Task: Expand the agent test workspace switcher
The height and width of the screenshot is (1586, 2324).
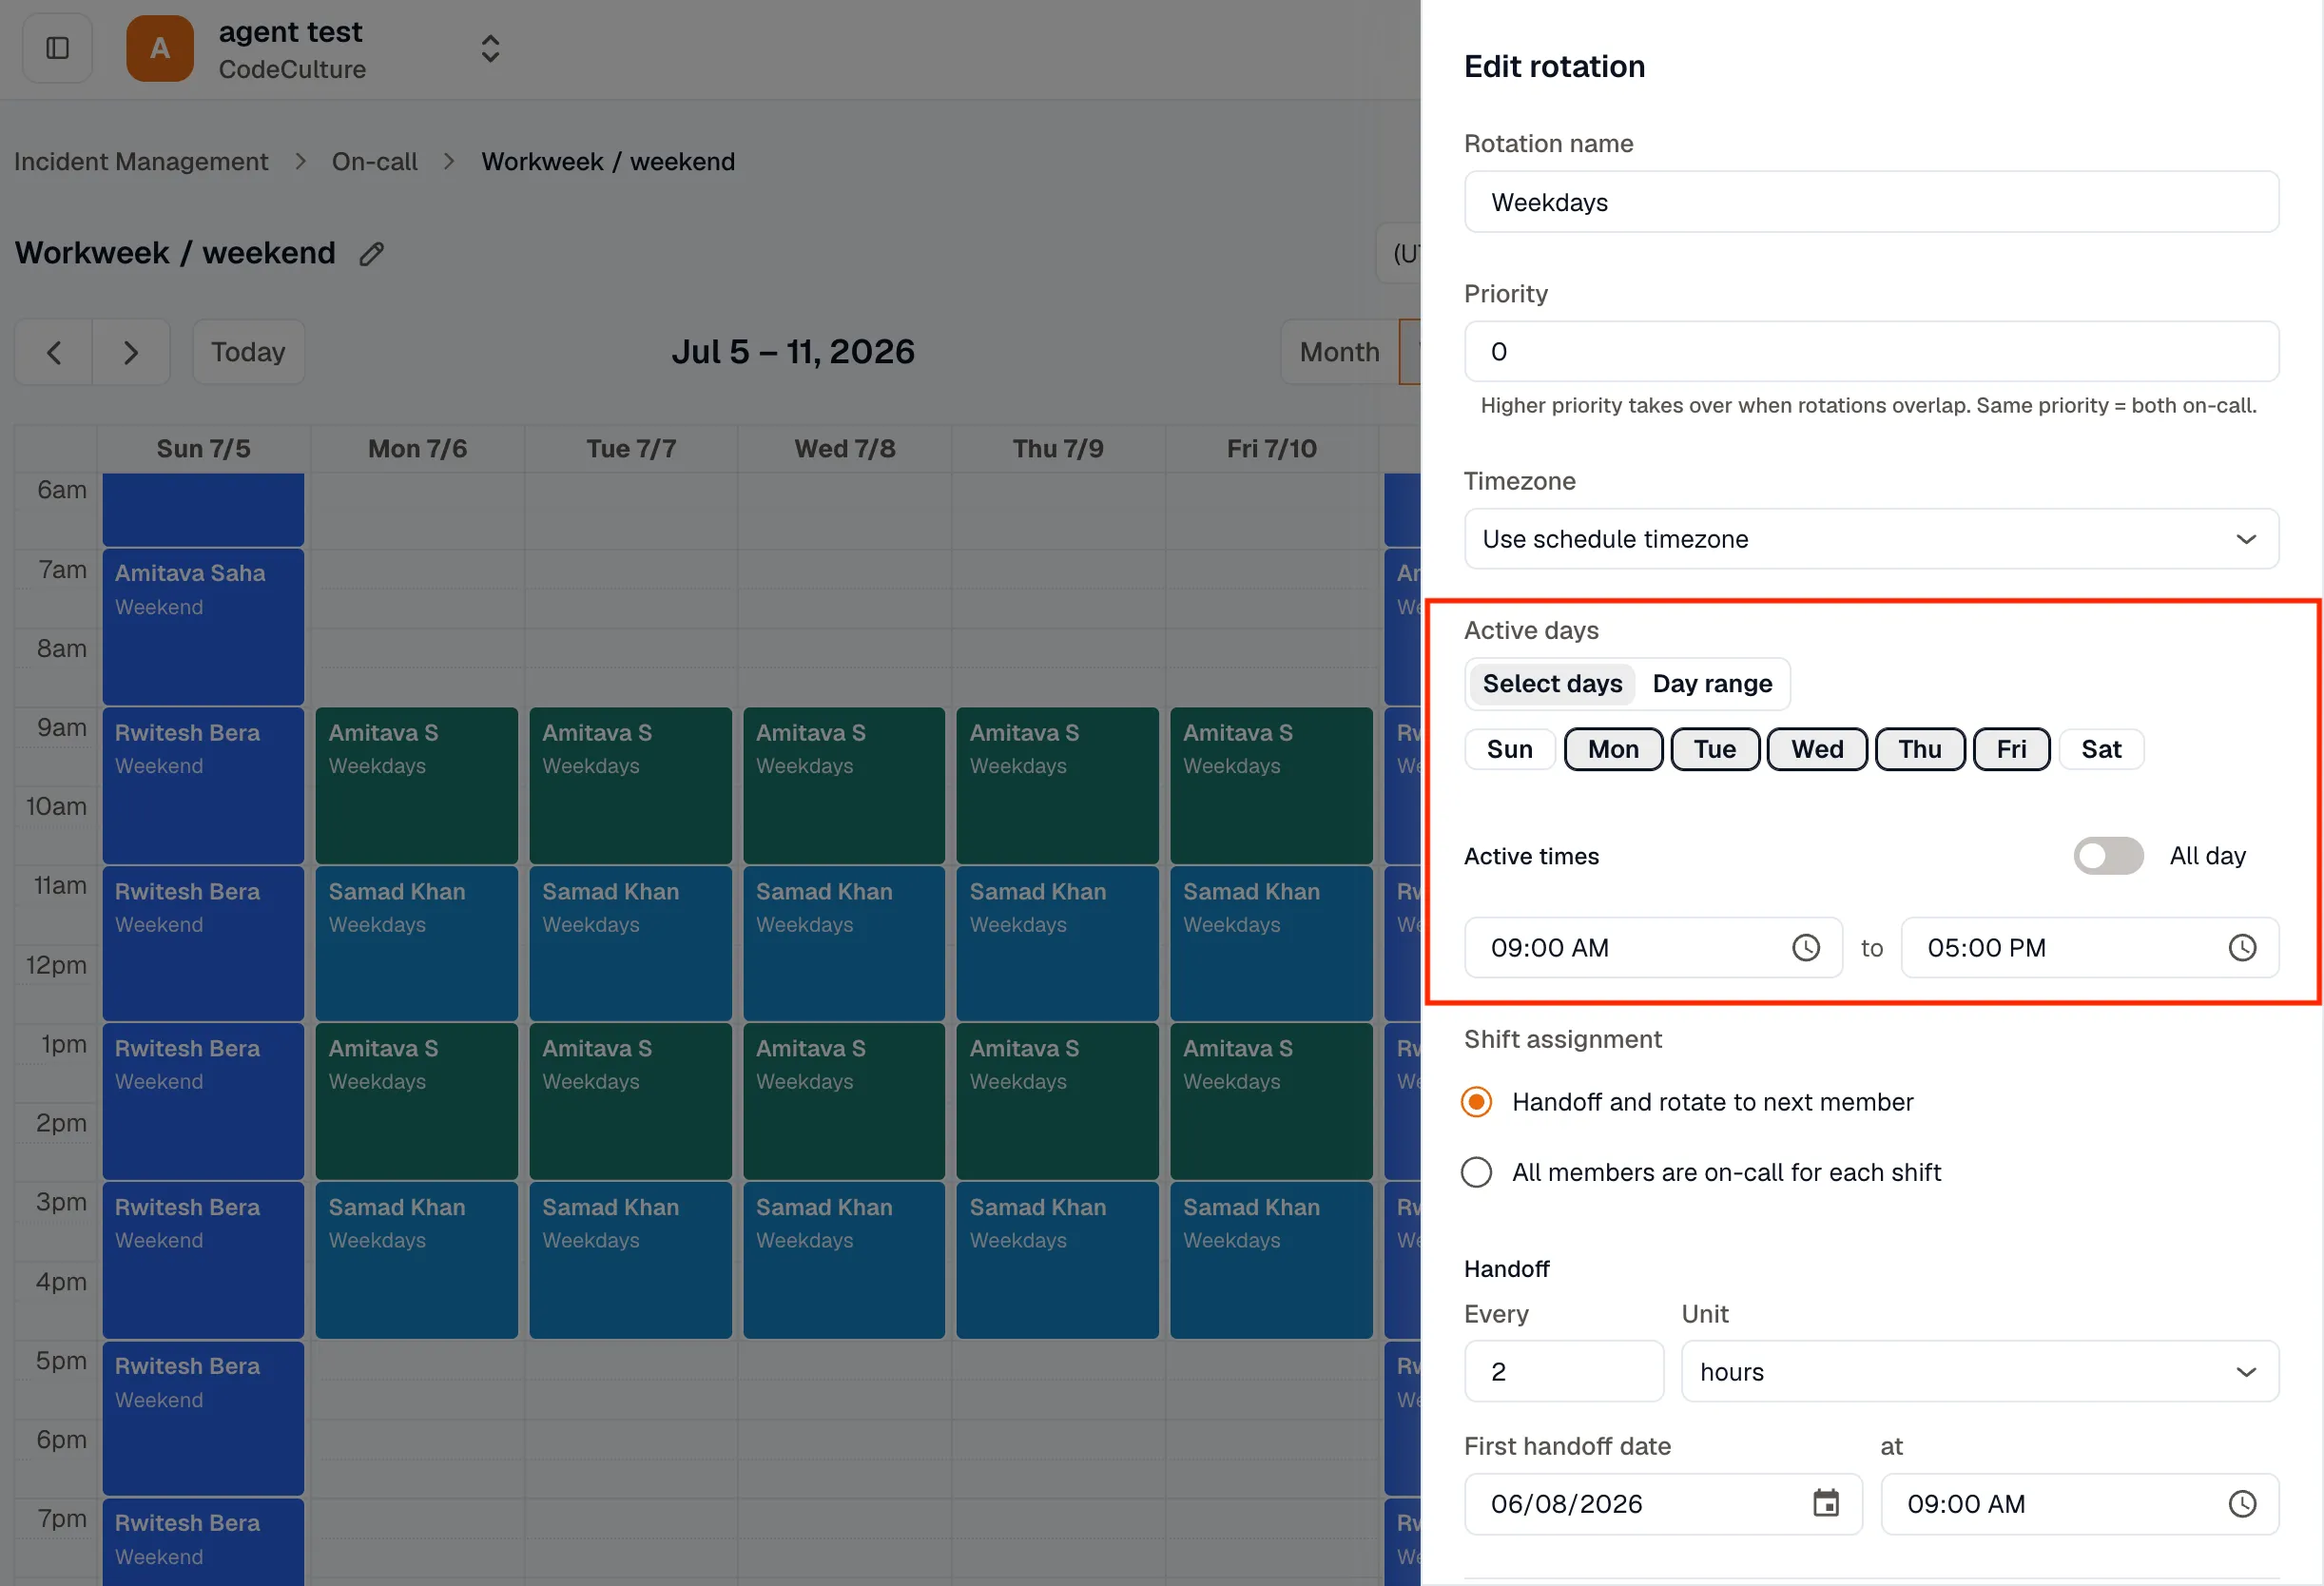Action: pos(490,48)
